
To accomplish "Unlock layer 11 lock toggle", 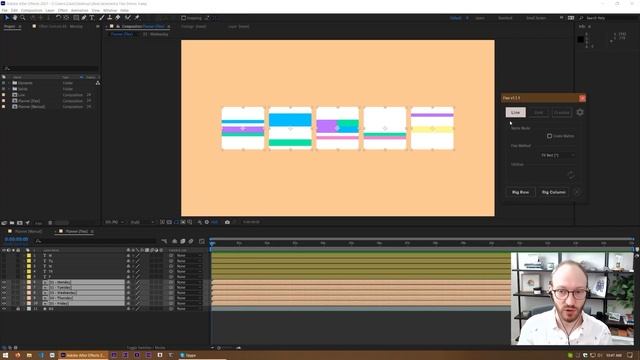I will [x=18, y=309].
